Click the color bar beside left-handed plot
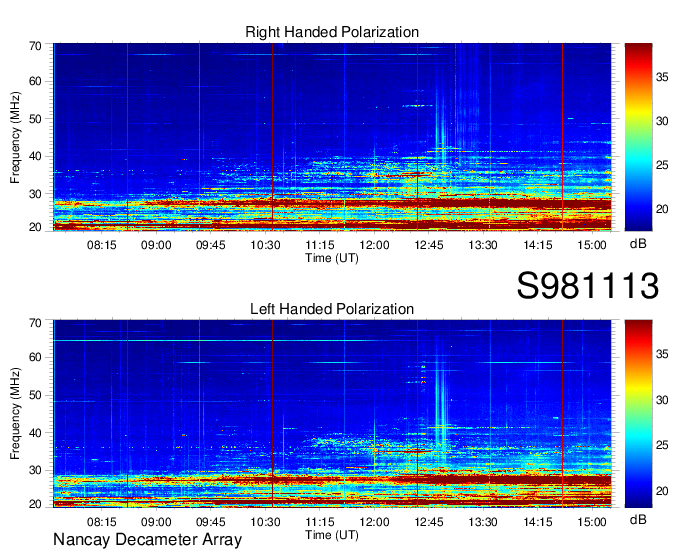 tap(638, 414)
